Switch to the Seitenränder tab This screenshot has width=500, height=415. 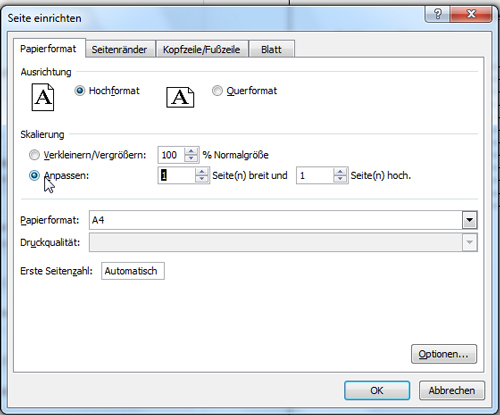click(x=119, y=50)
